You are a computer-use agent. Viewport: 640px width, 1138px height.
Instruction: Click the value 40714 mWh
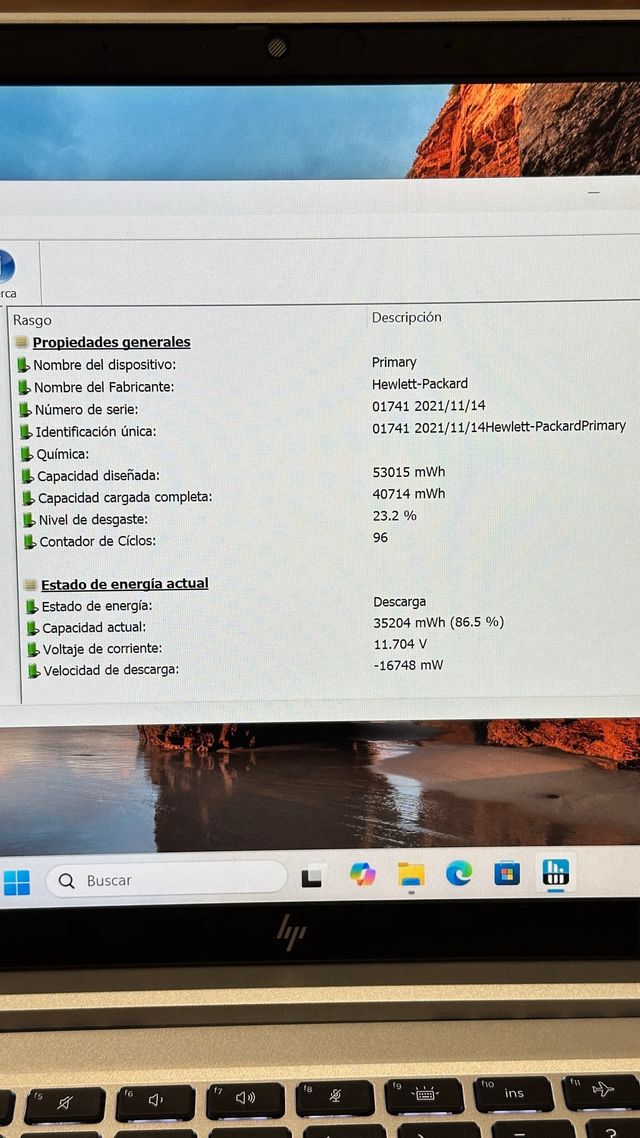point(409,494)
